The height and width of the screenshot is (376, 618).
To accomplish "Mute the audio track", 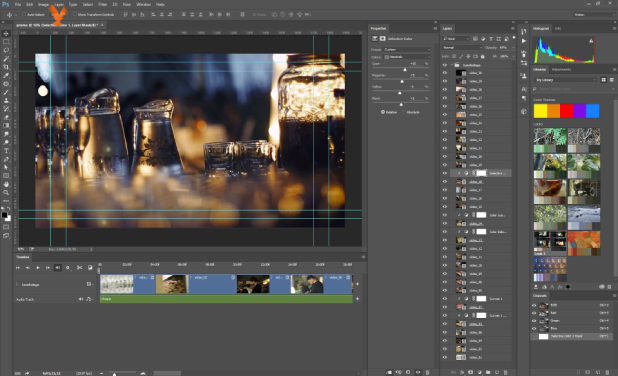I will click(x=81, y=299).
